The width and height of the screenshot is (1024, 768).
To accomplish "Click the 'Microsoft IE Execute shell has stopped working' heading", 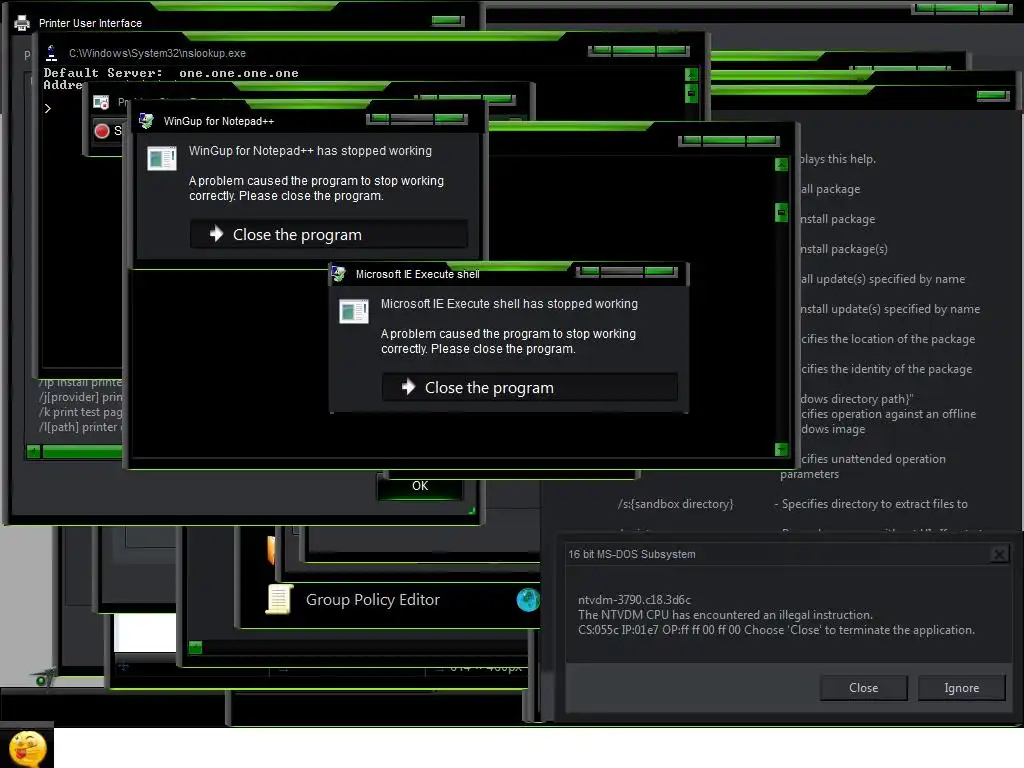I will (x=509, y=304).
